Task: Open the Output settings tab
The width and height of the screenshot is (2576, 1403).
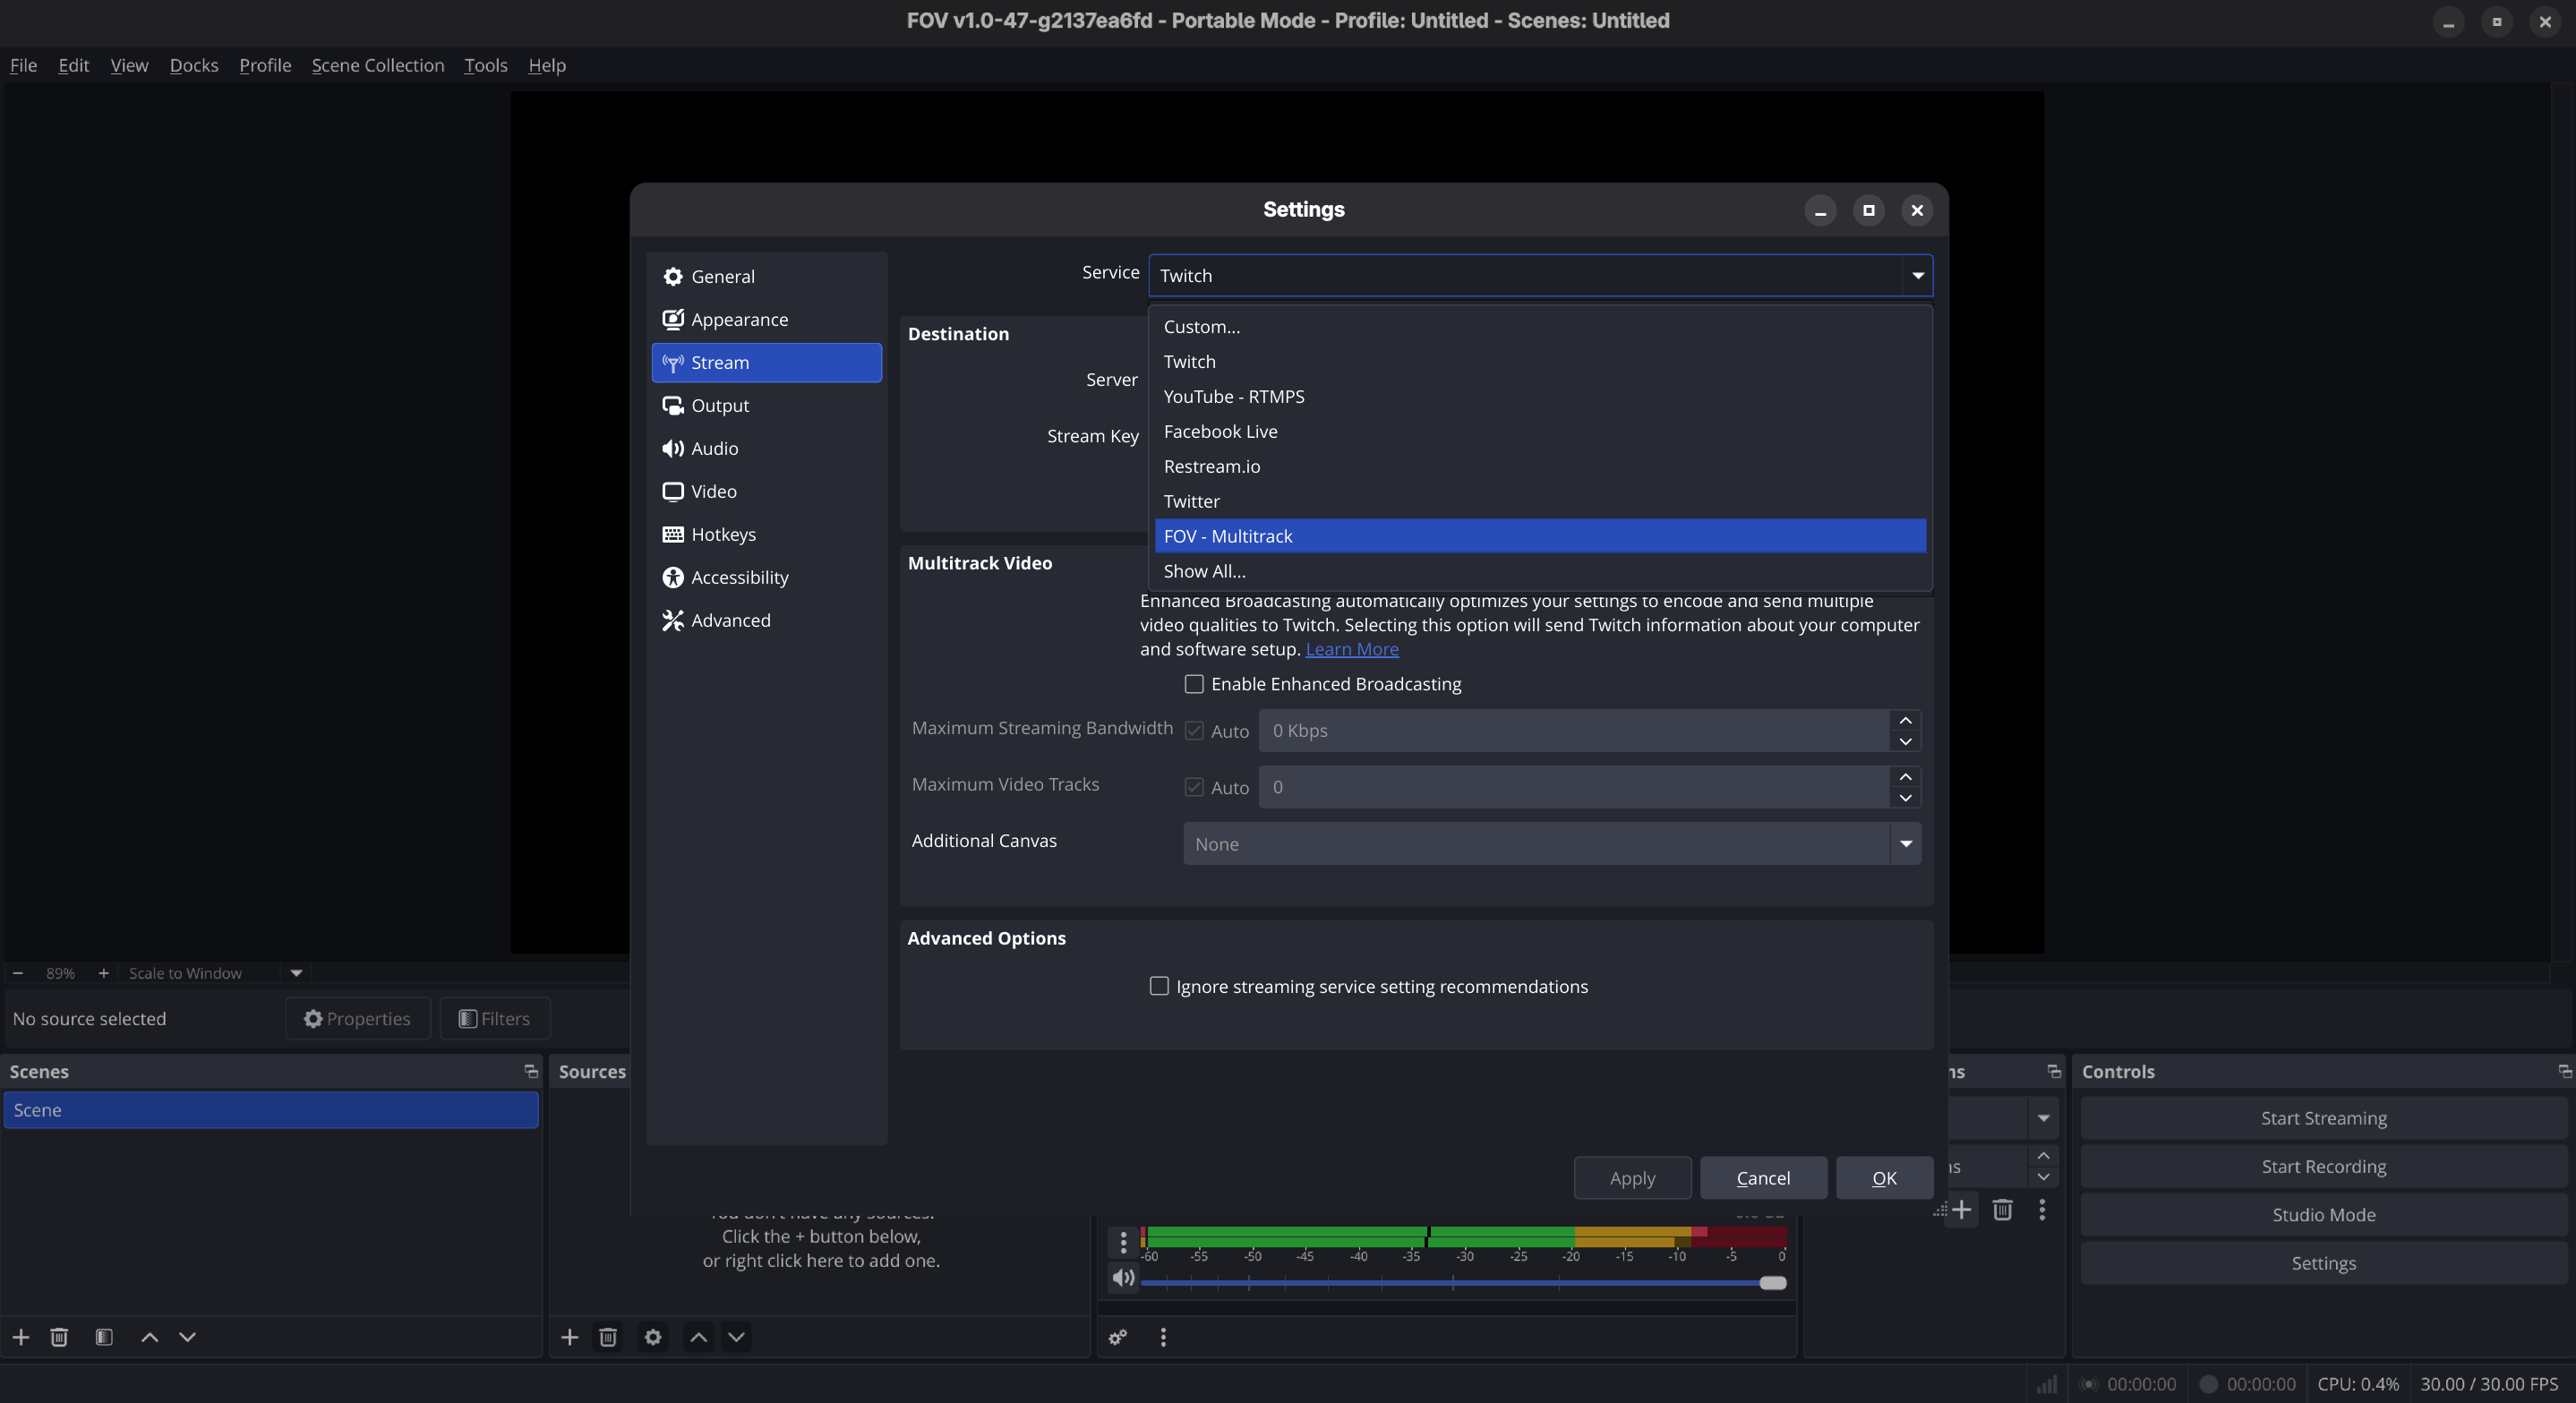Action: click(x=766, y=405)
